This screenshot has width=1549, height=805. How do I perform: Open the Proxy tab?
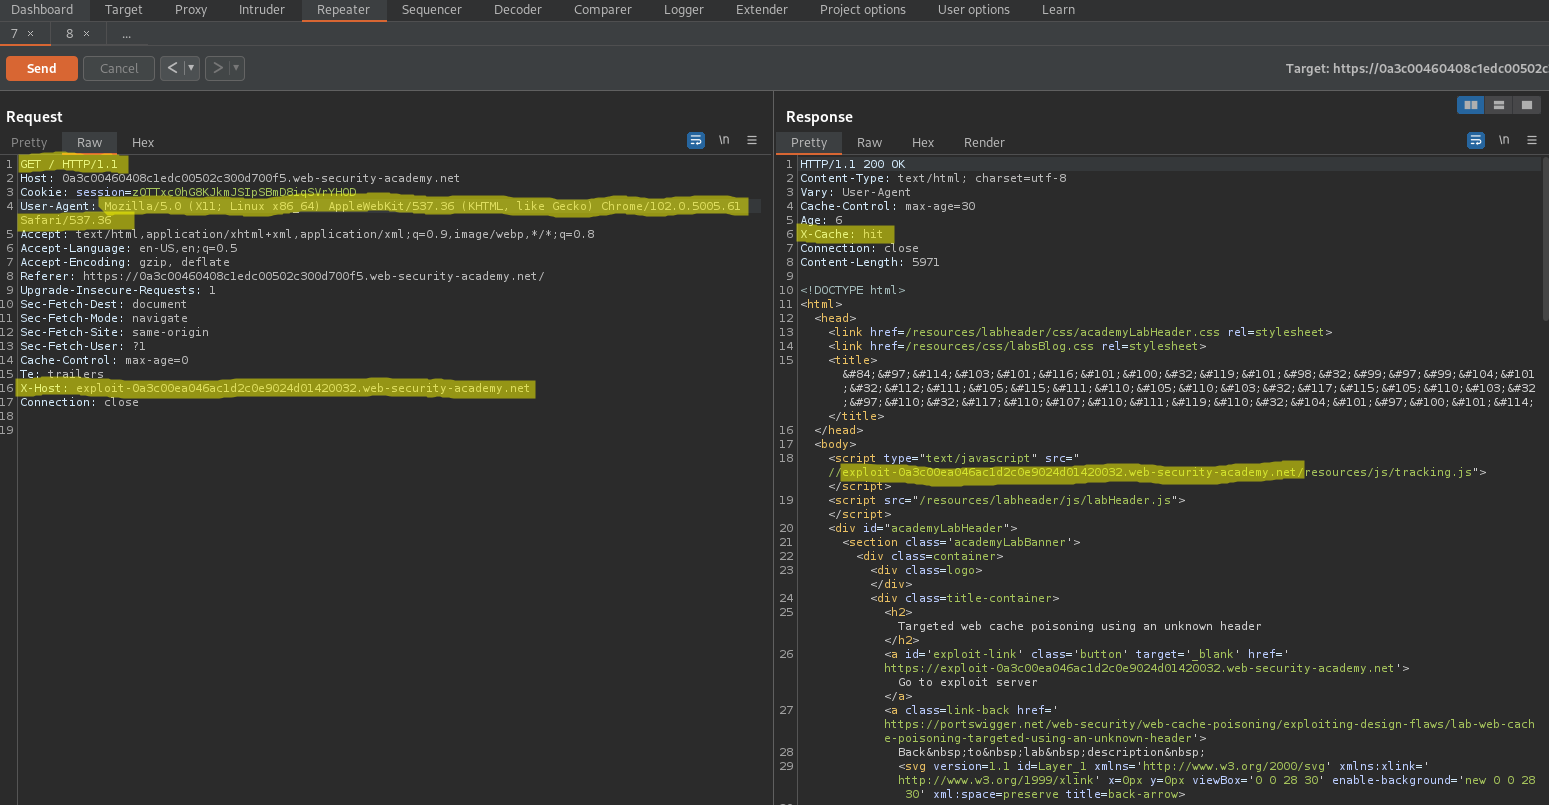pos(191,10)
